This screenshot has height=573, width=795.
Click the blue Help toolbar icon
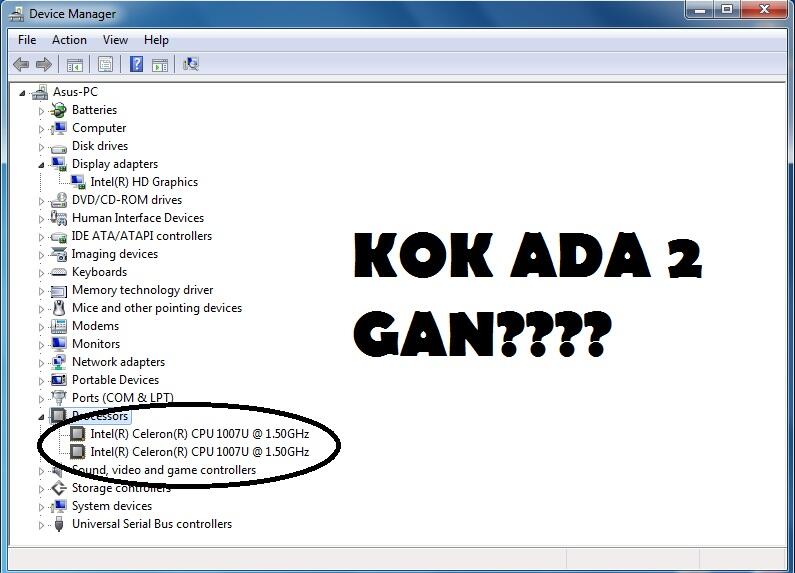tap(136, 64)
